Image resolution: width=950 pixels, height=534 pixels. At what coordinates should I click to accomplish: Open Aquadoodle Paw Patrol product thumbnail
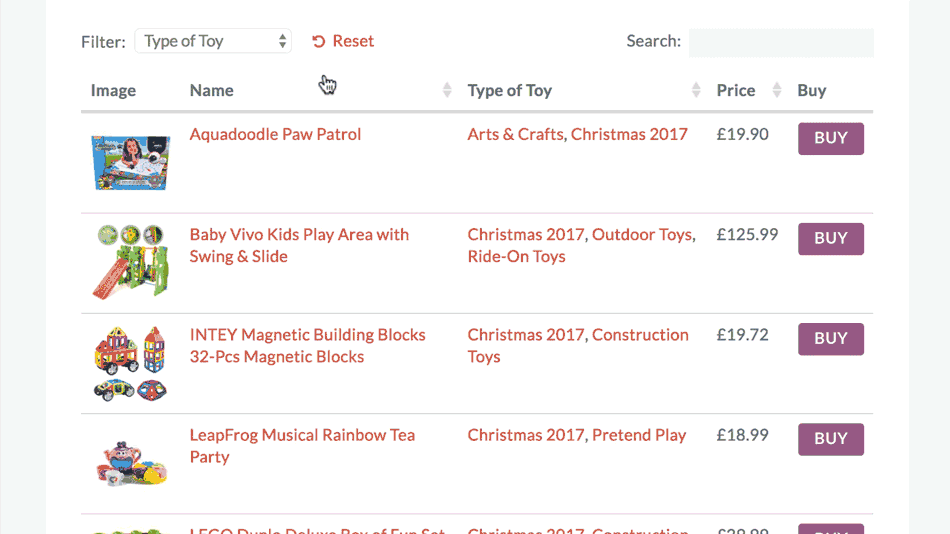(131, 162)
